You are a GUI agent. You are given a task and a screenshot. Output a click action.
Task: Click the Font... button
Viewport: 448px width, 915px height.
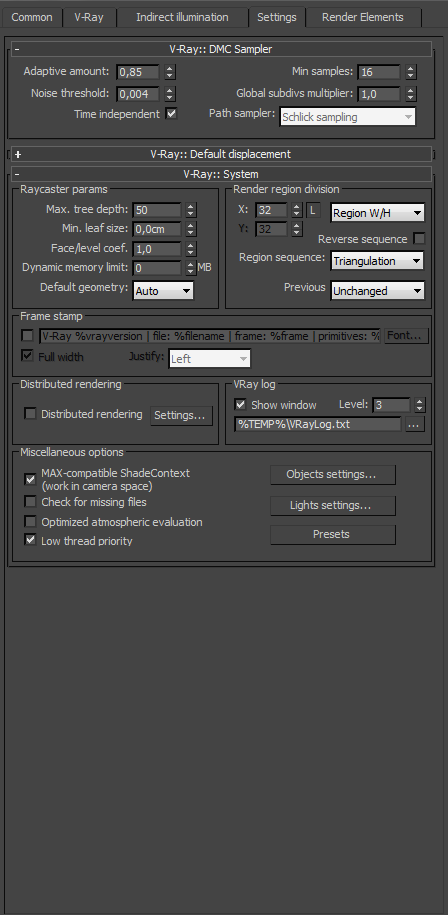pyautogui.click(x=407, y=336)
